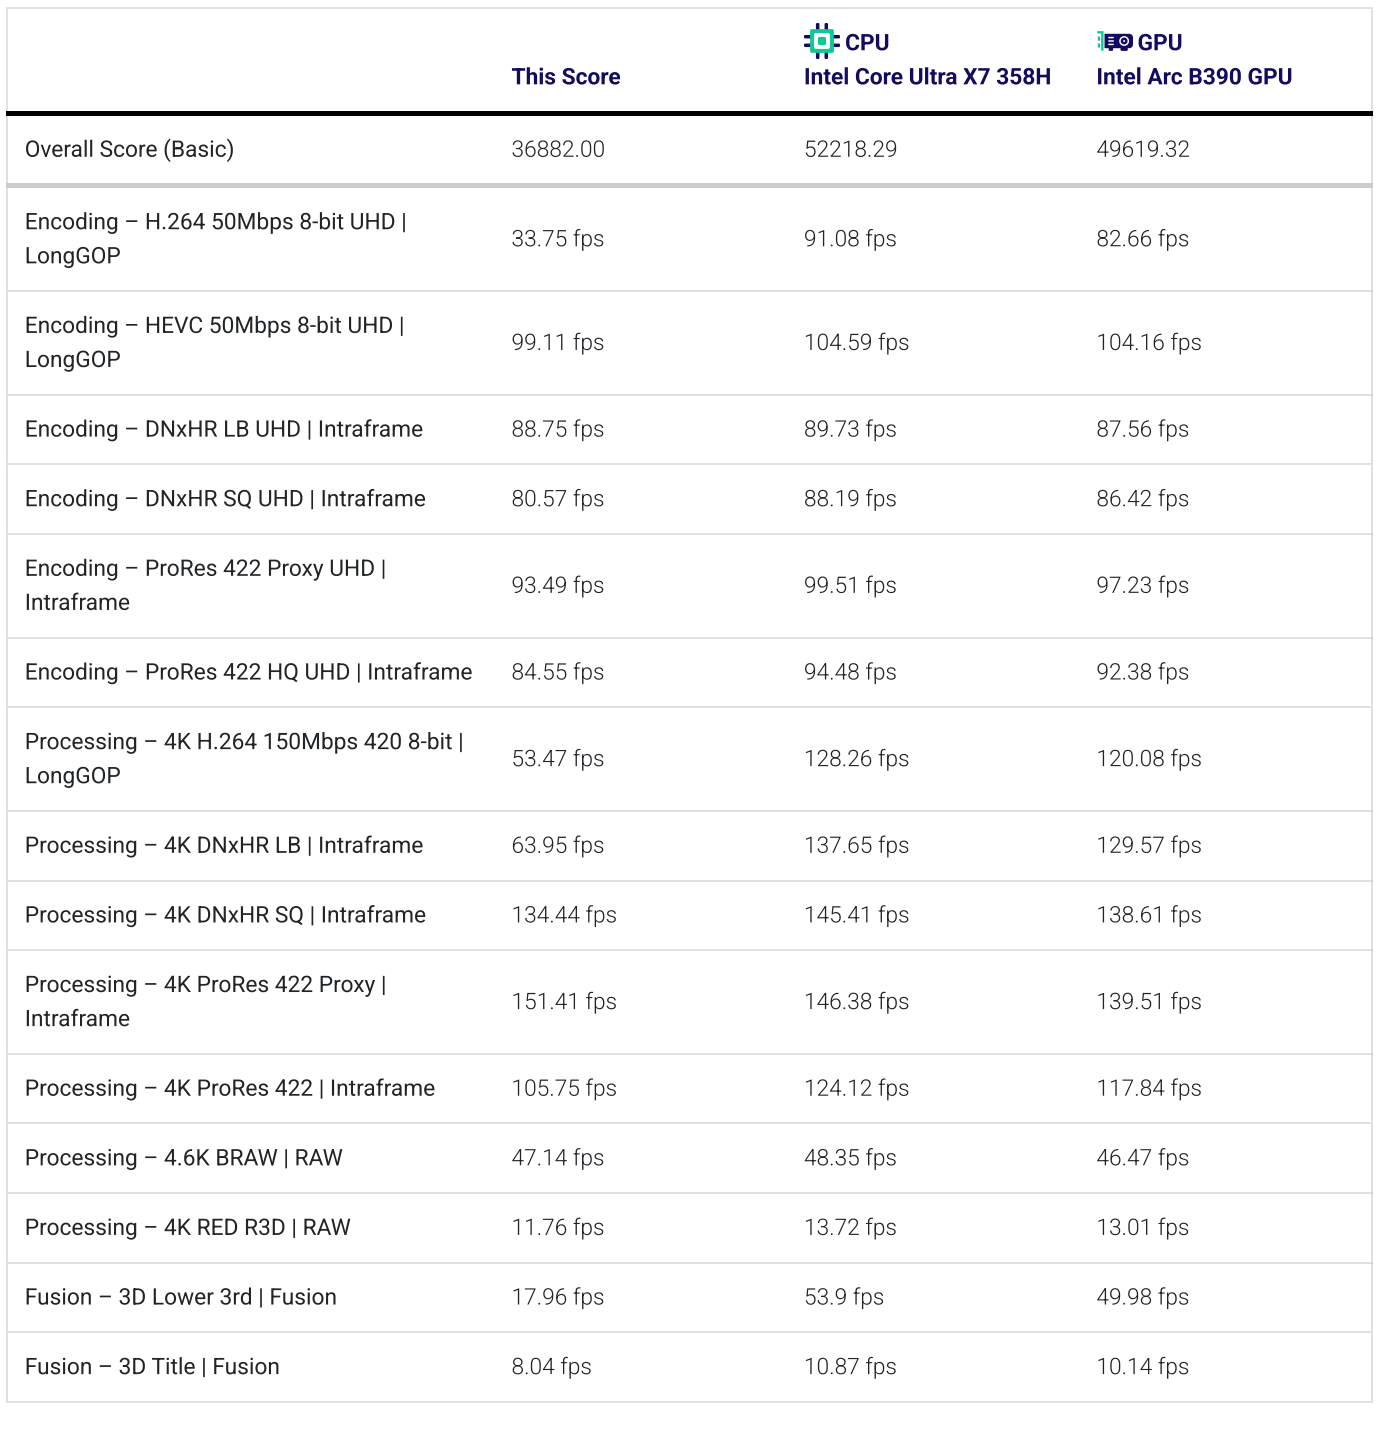Select the Fusion 3D Lower 3rd row
The height and width of the screenshot is (1435, 1379).
click(180, 1297)
